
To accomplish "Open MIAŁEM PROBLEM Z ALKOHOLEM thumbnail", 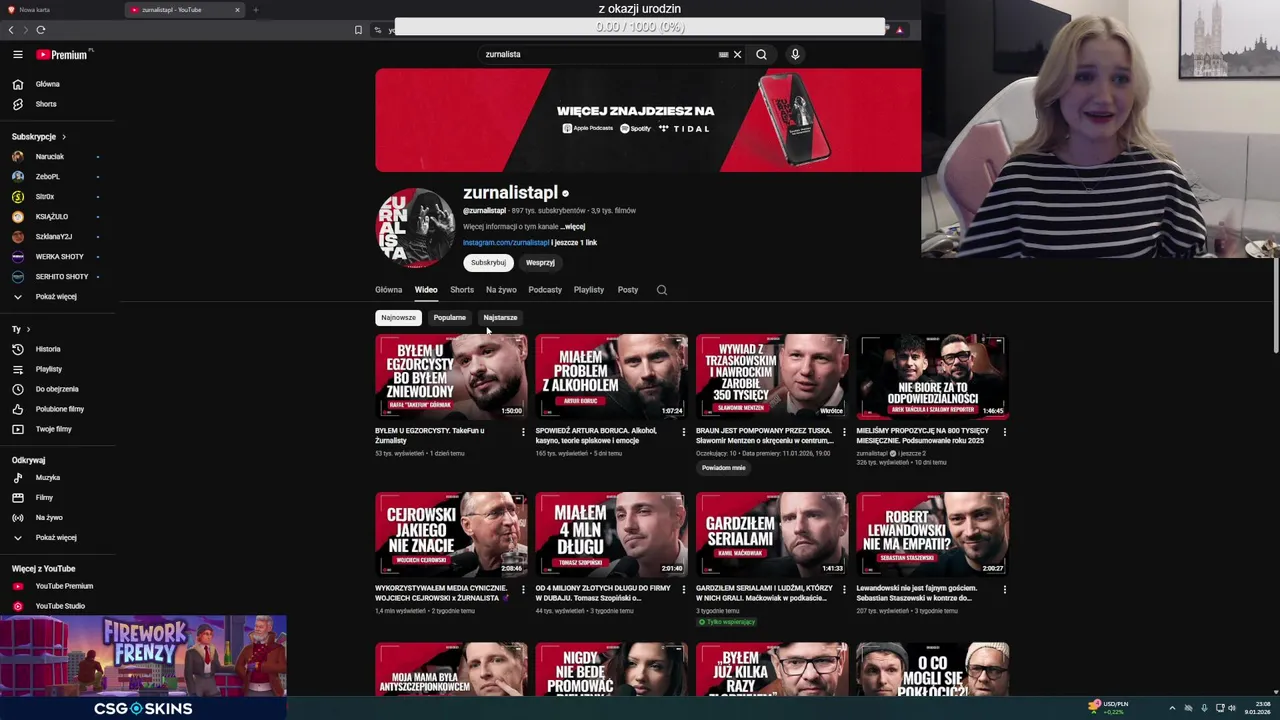I will (x=611, y=377).
